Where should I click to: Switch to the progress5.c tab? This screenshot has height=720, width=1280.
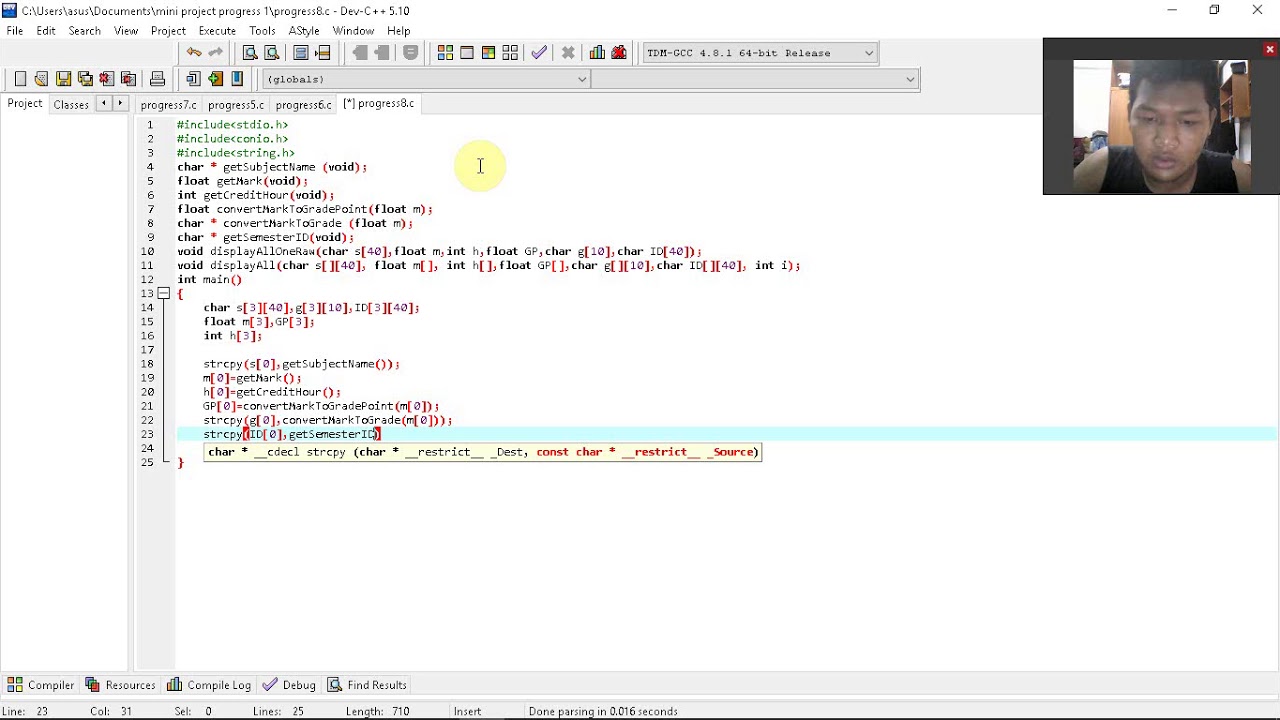point(236,105)
